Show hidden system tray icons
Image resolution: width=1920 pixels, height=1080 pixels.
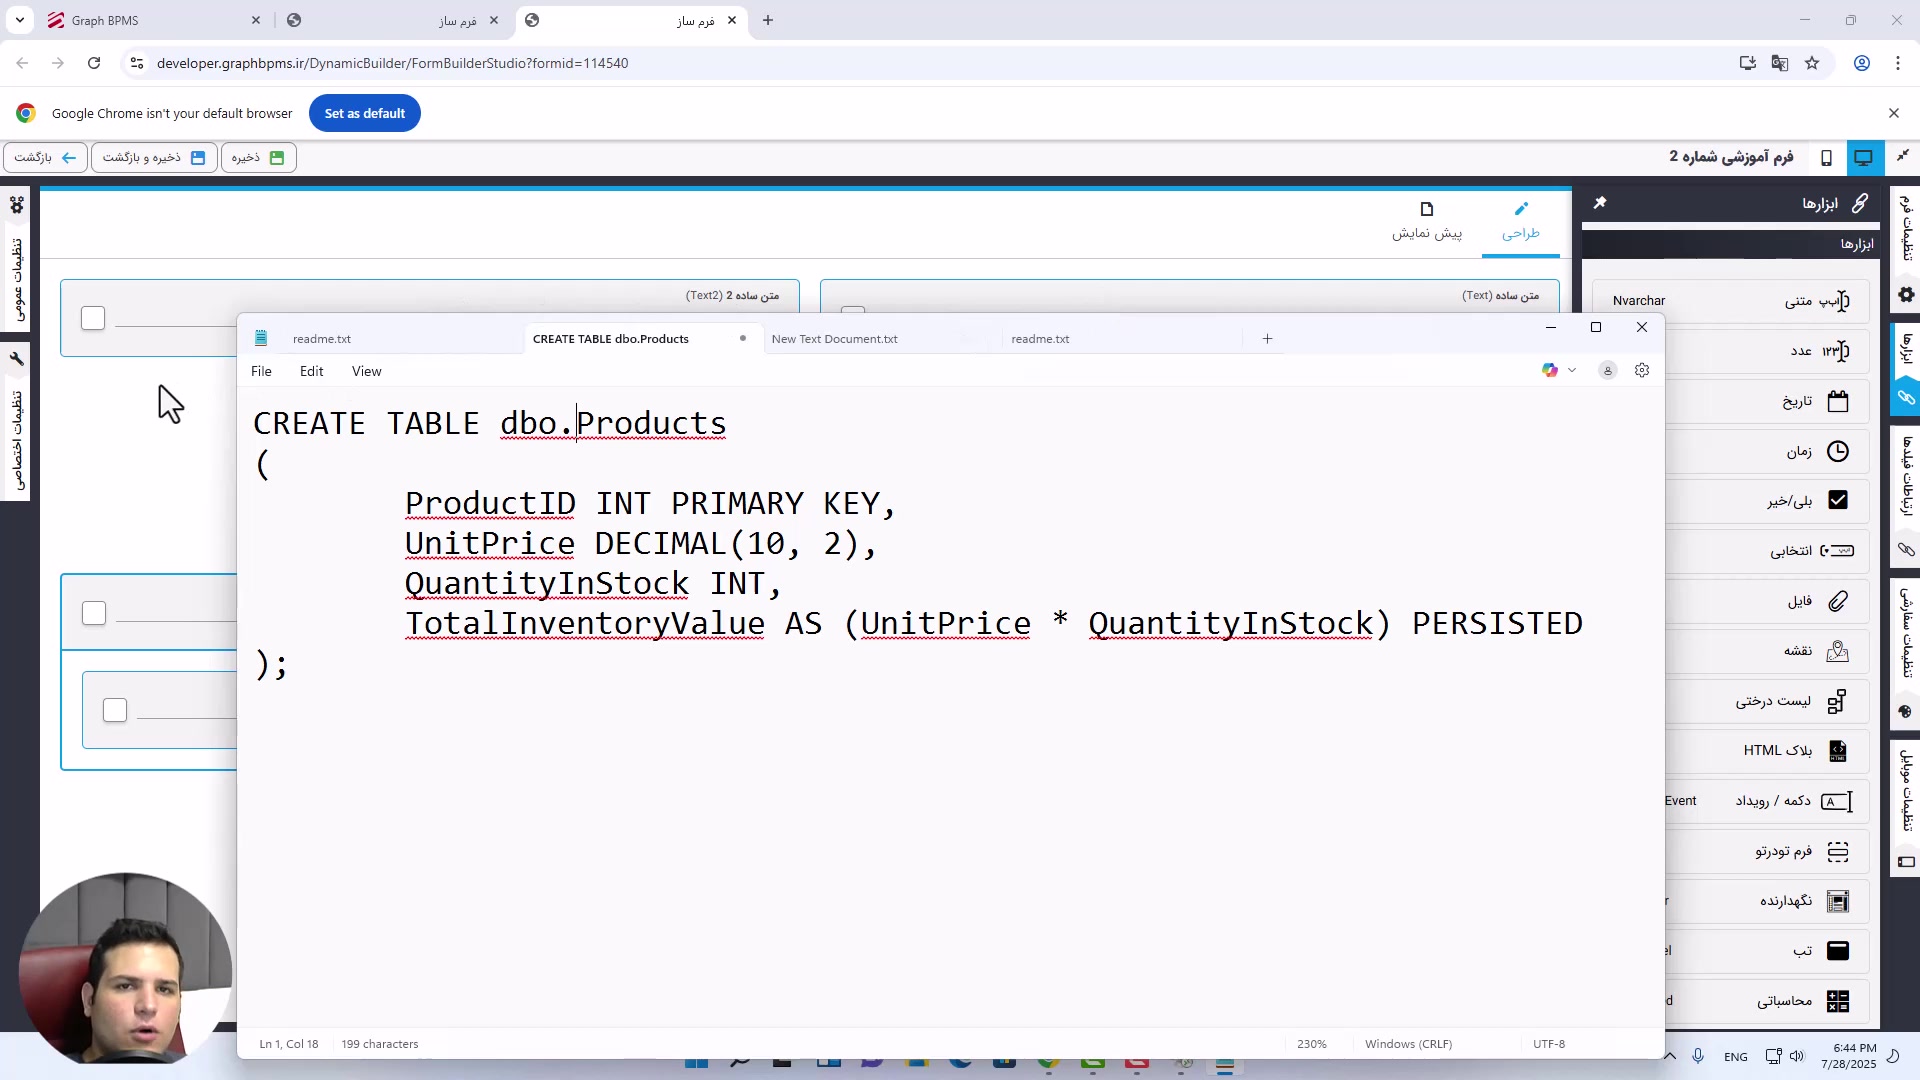point(1670,1056)
